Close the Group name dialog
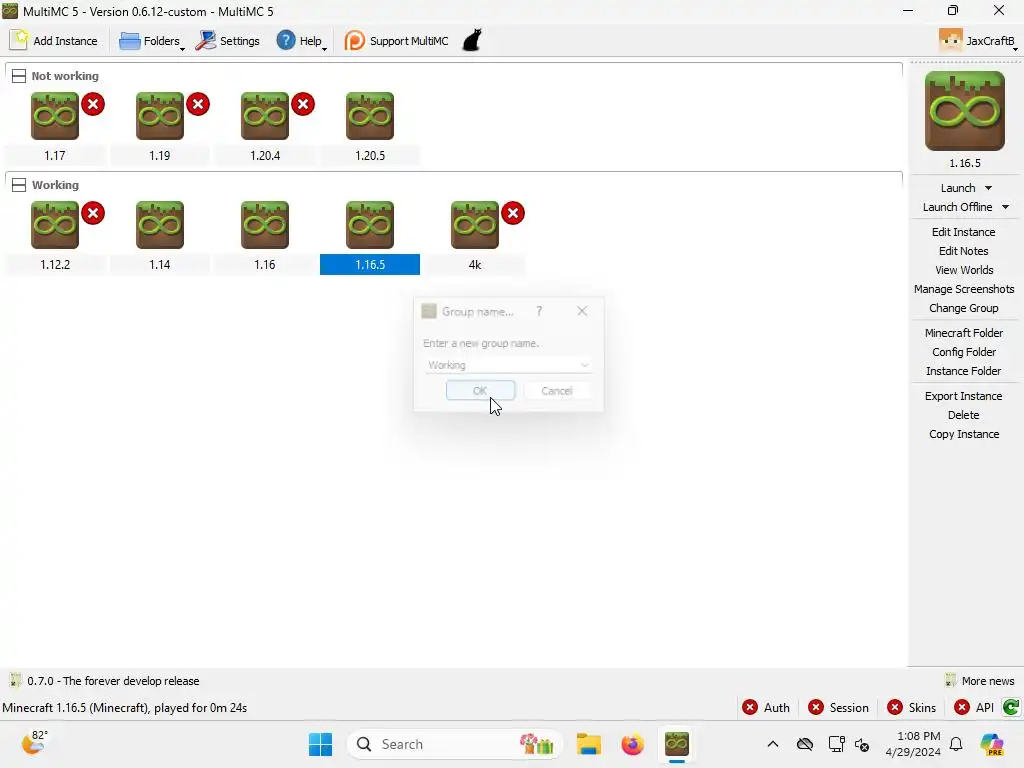The image size is (1024, 768). click(x=582, y=312)
